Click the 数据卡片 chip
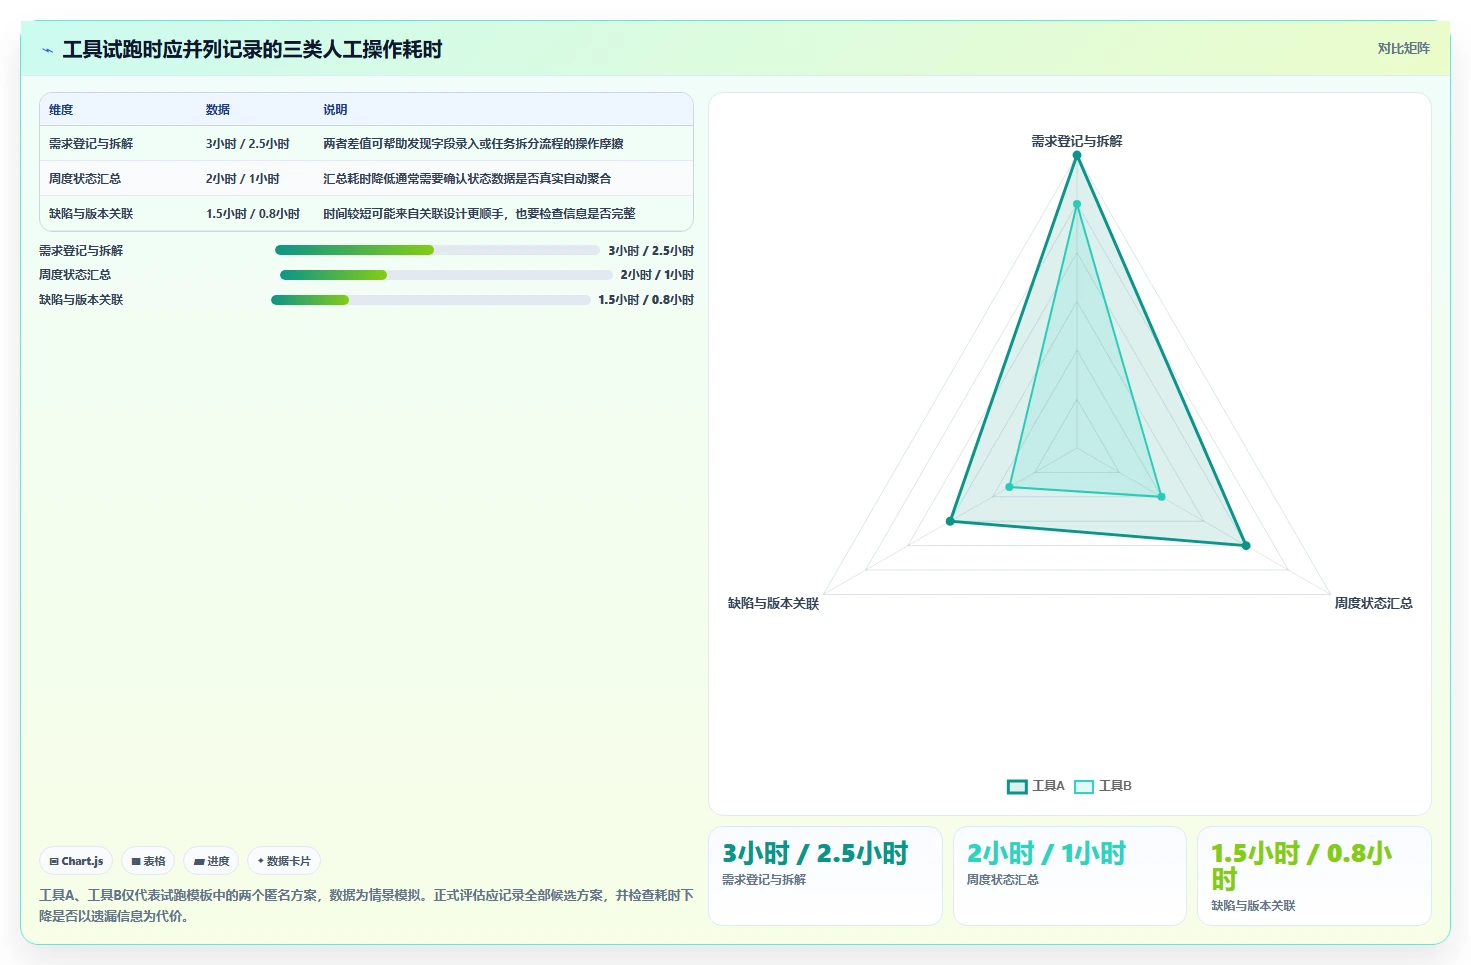The height and width of the screenshot is (965, 1471). [284, 861]
